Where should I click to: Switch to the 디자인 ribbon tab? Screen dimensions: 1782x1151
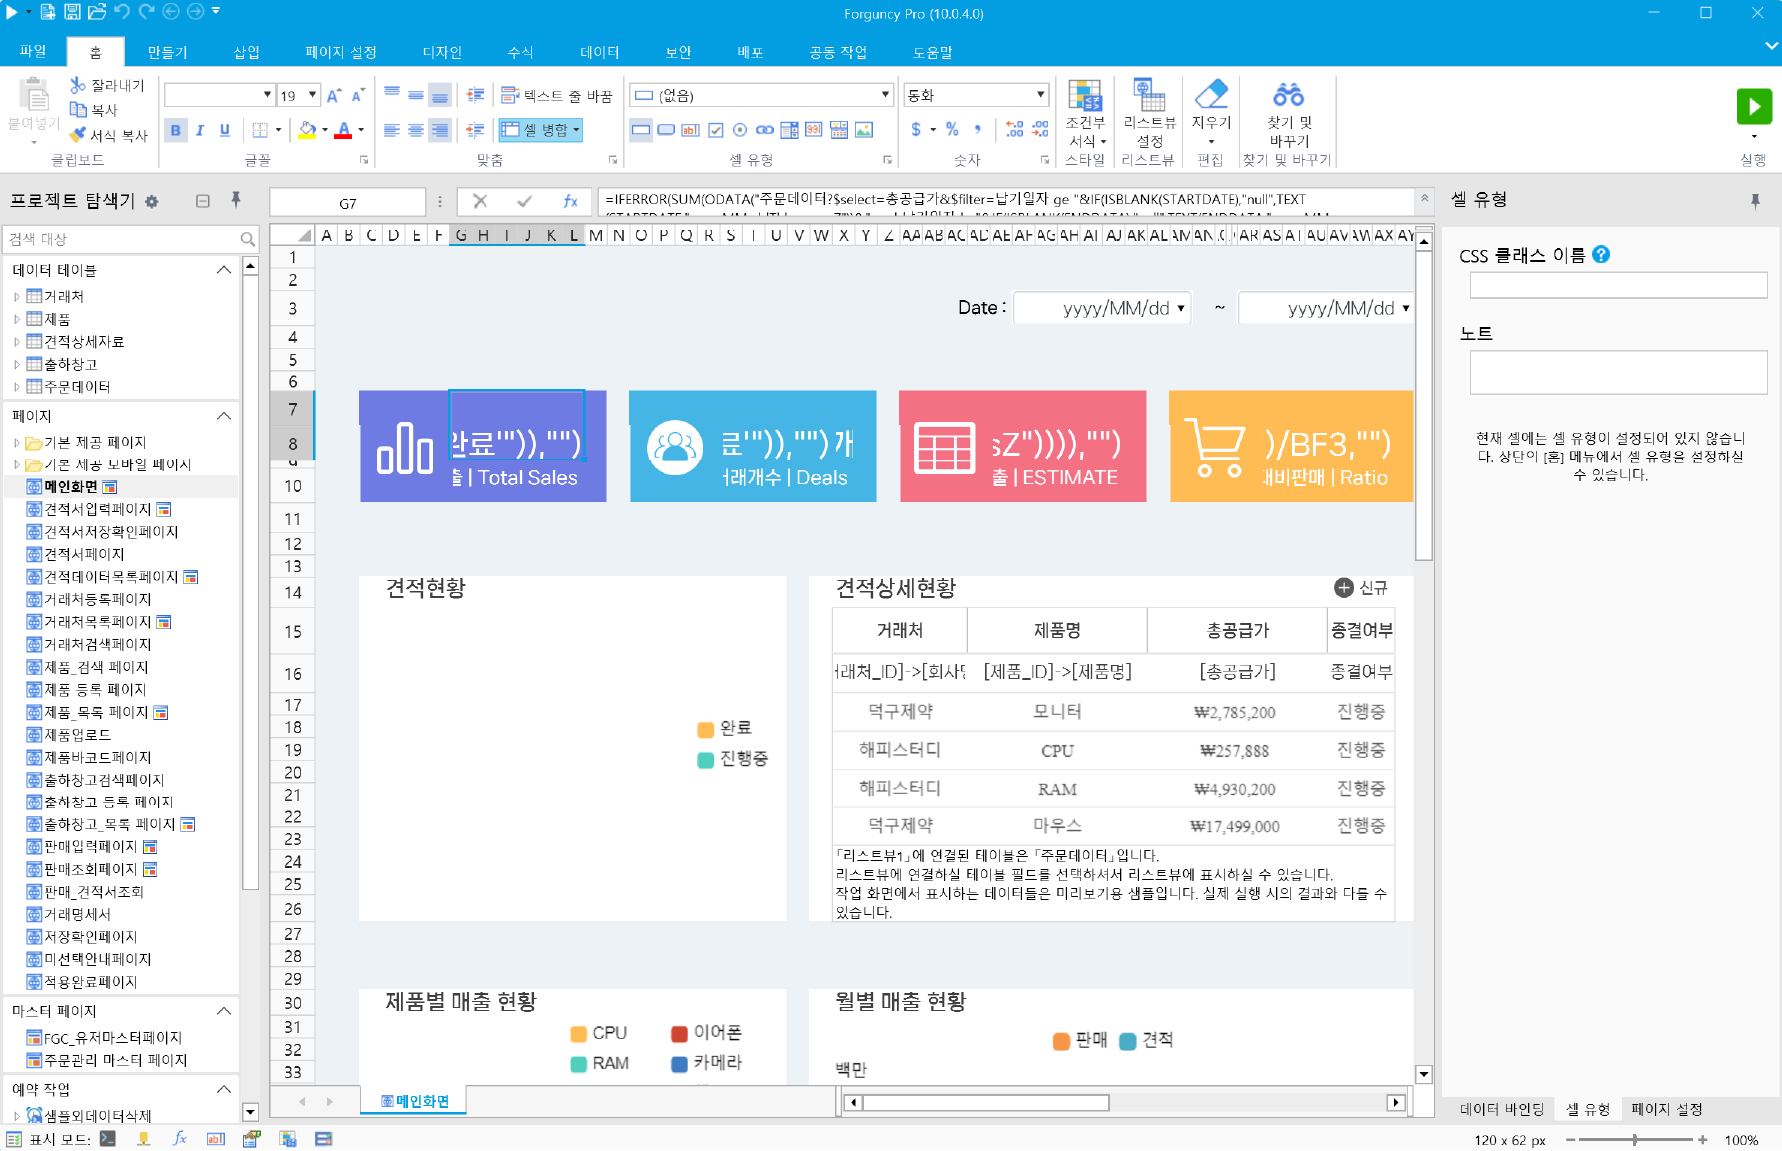point(442,52)
